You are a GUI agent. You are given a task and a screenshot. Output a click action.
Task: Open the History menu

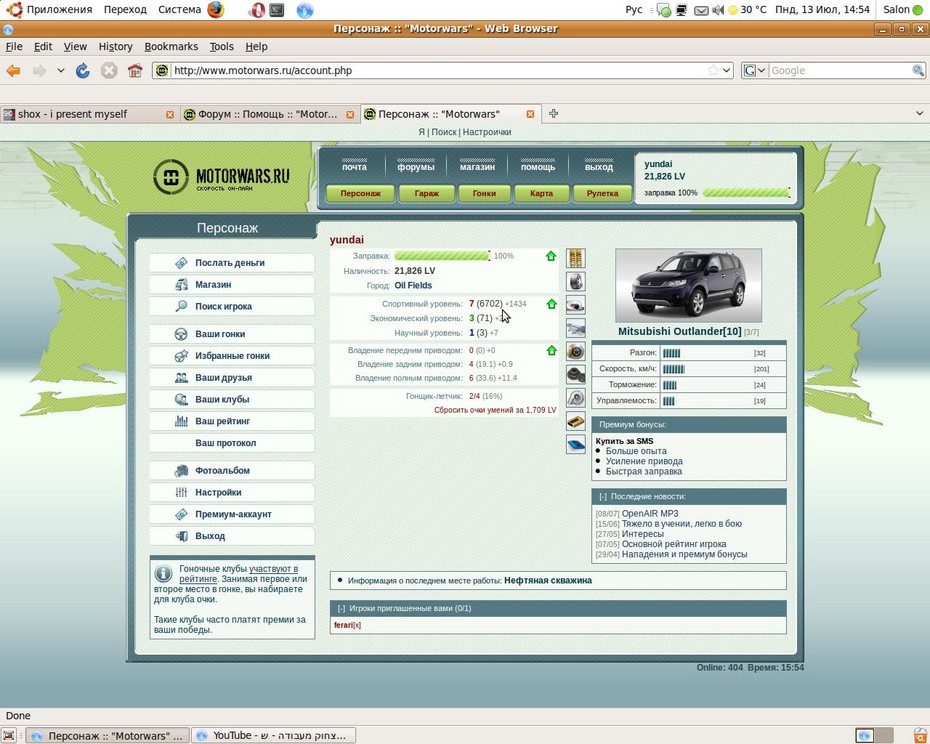point(116,46)
